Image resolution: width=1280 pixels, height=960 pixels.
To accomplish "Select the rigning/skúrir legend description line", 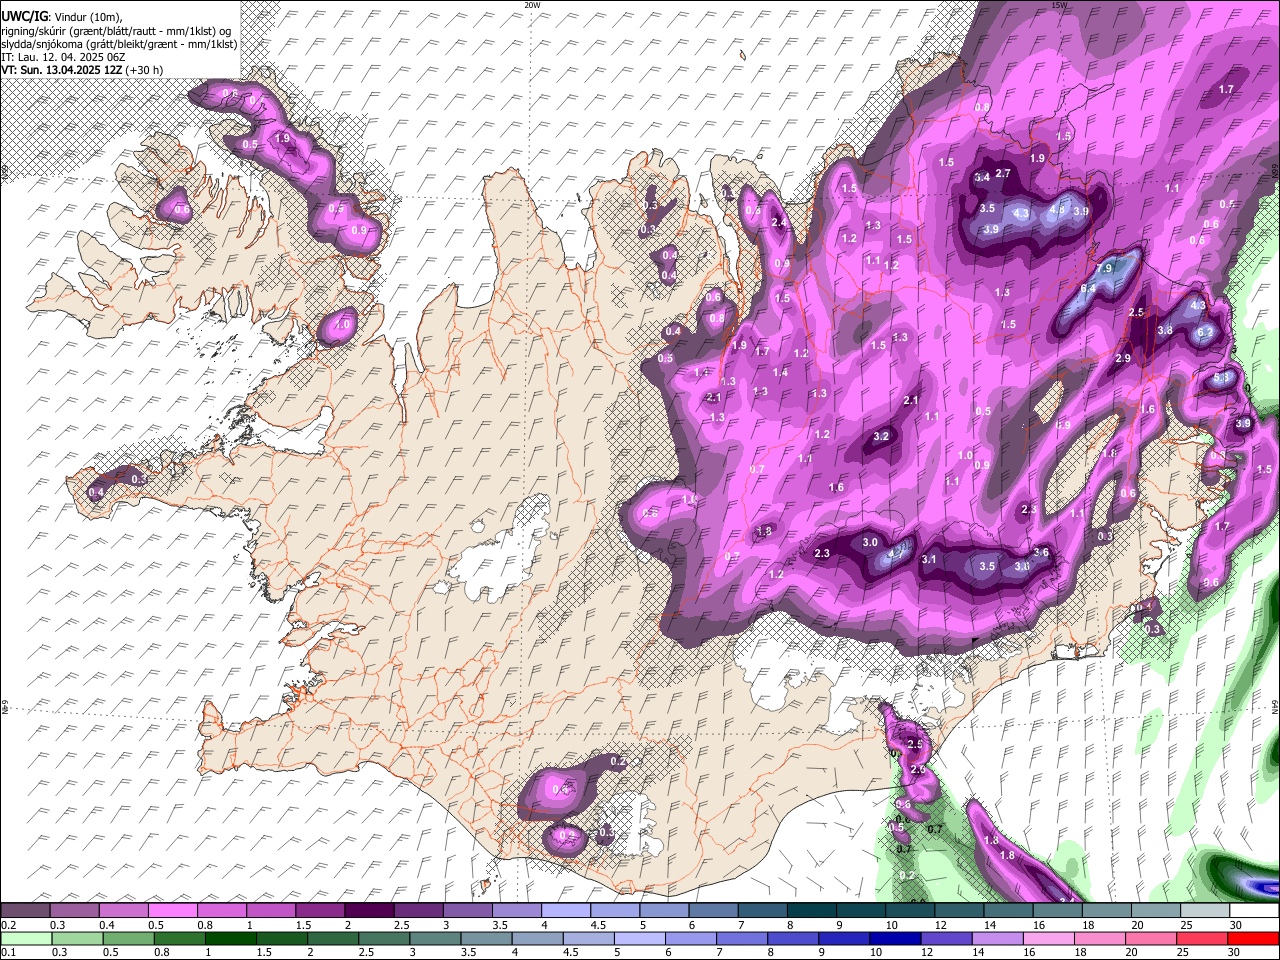I will click(x=115, y=31).
